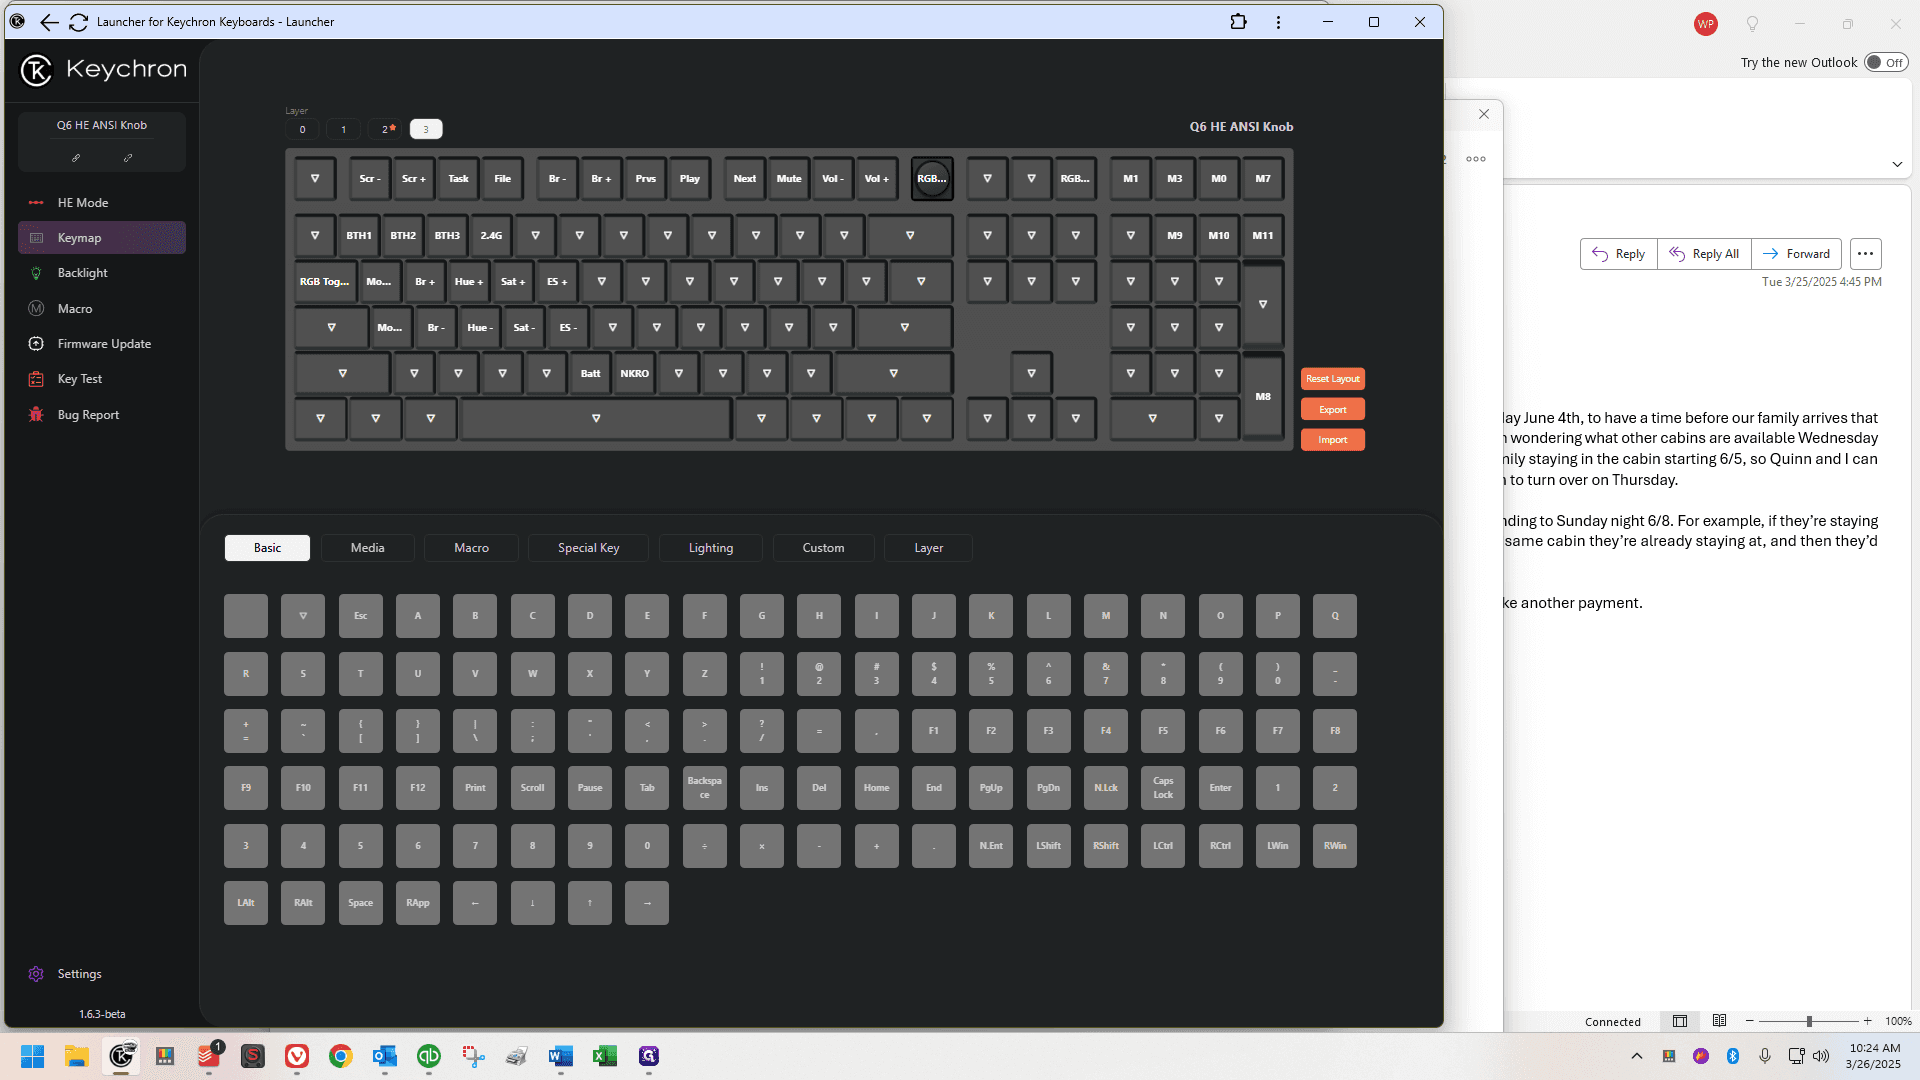Forward the Outlook email
This screenshot has height=1080, width=1920.
[1796, 254]
